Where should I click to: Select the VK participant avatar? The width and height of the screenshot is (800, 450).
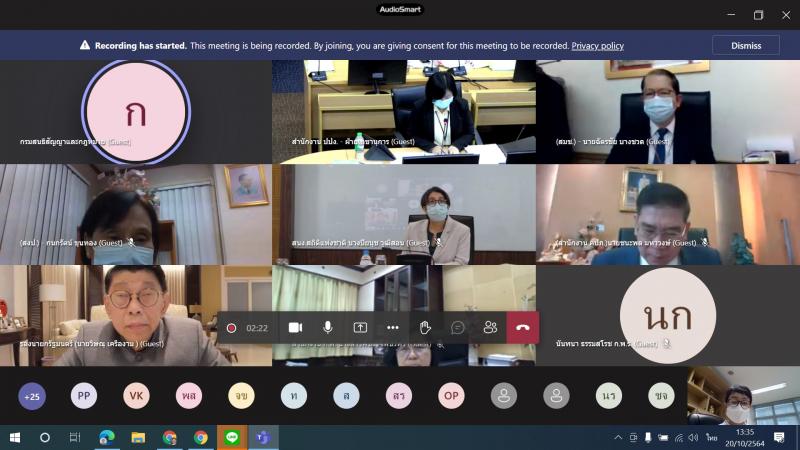point(136,395)
